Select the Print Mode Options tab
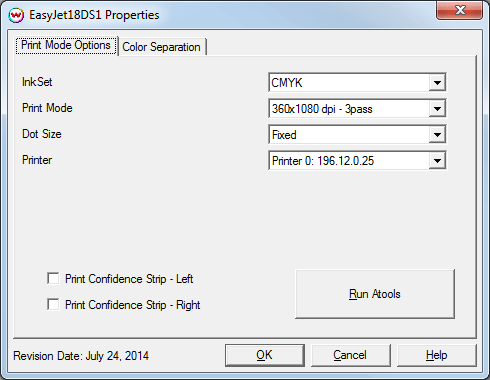The image size is (490, 380). pos(66,45)
